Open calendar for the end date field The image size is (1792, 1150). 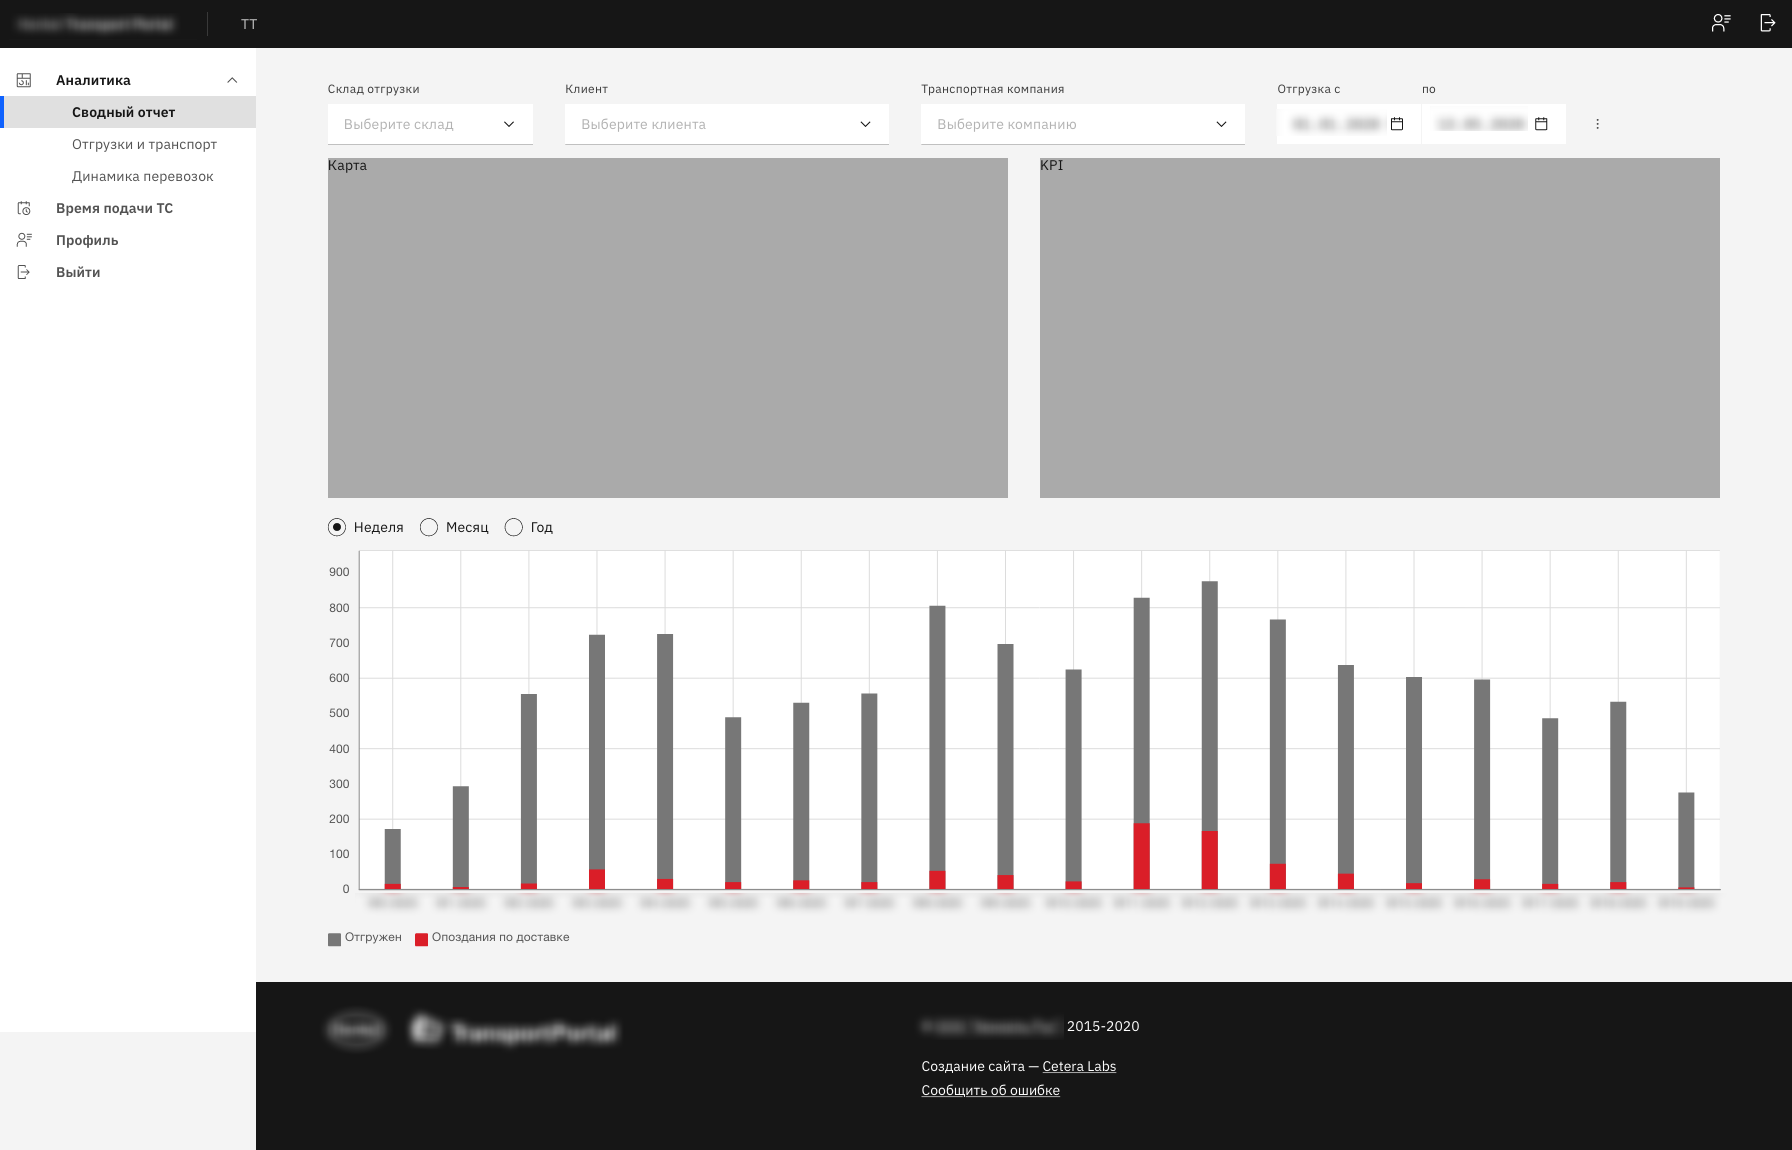[x=1541, y=124]
